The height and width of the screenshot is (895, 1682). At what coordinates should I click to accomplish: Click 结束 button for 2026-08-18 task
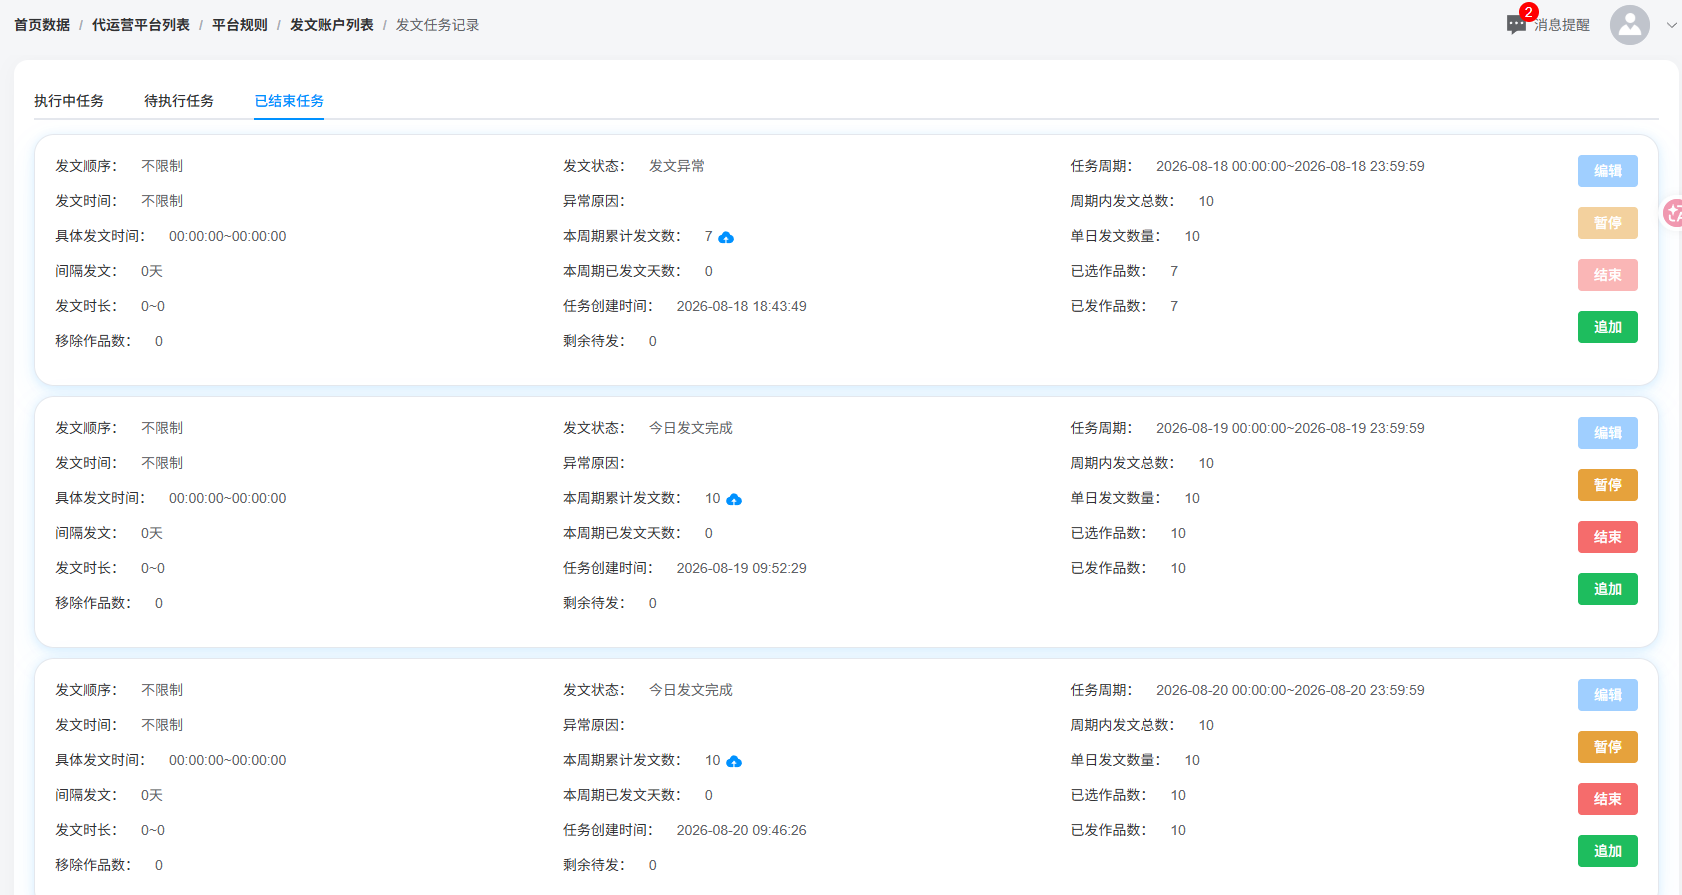click(1608, 275)
